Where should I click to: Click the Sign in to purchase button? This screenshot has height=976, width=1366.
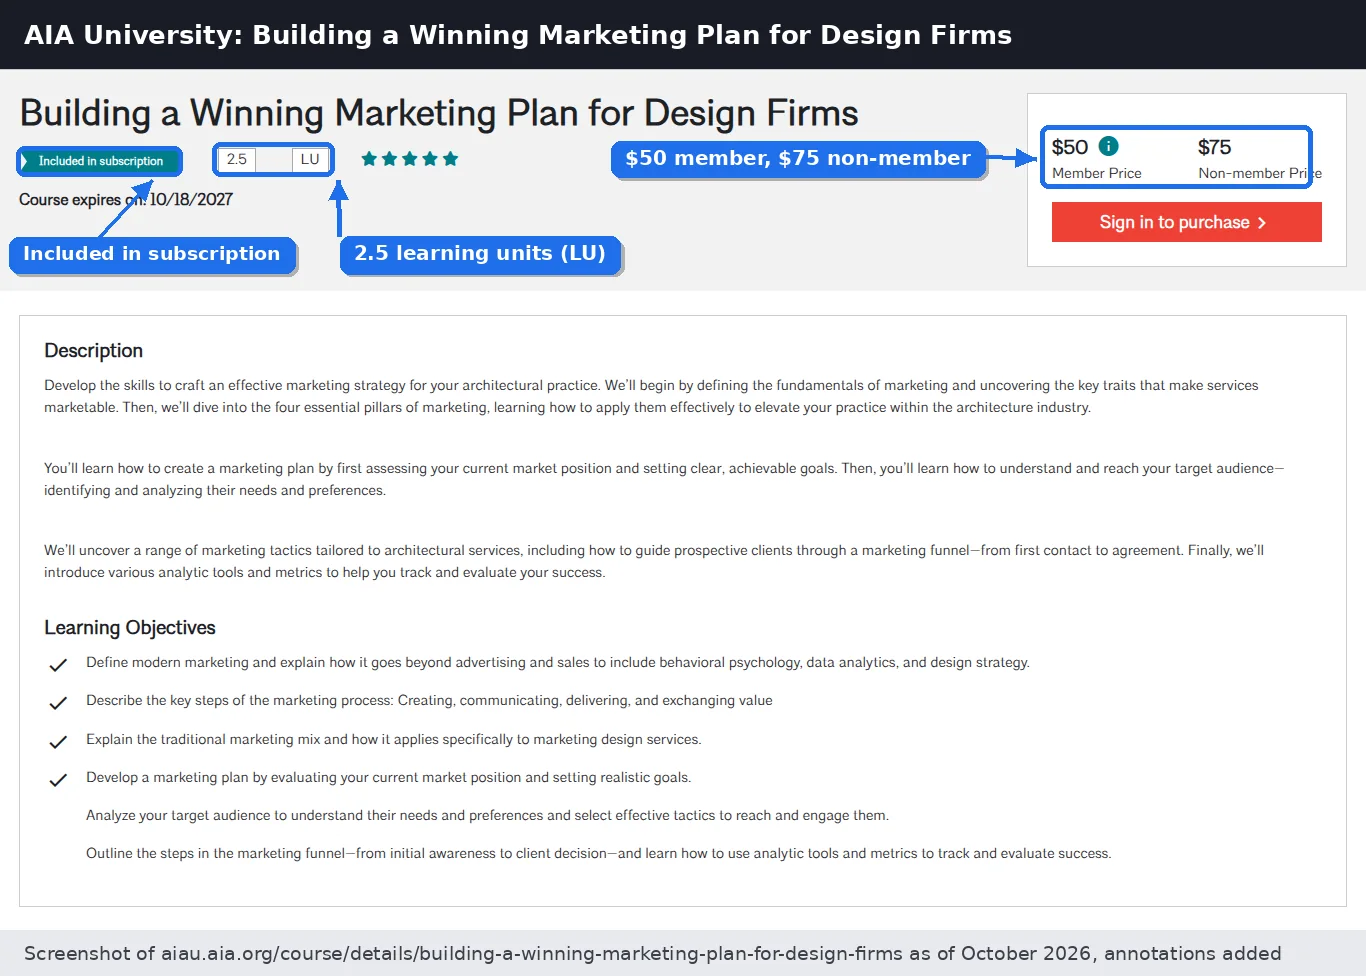click(x=1186, y=222)
